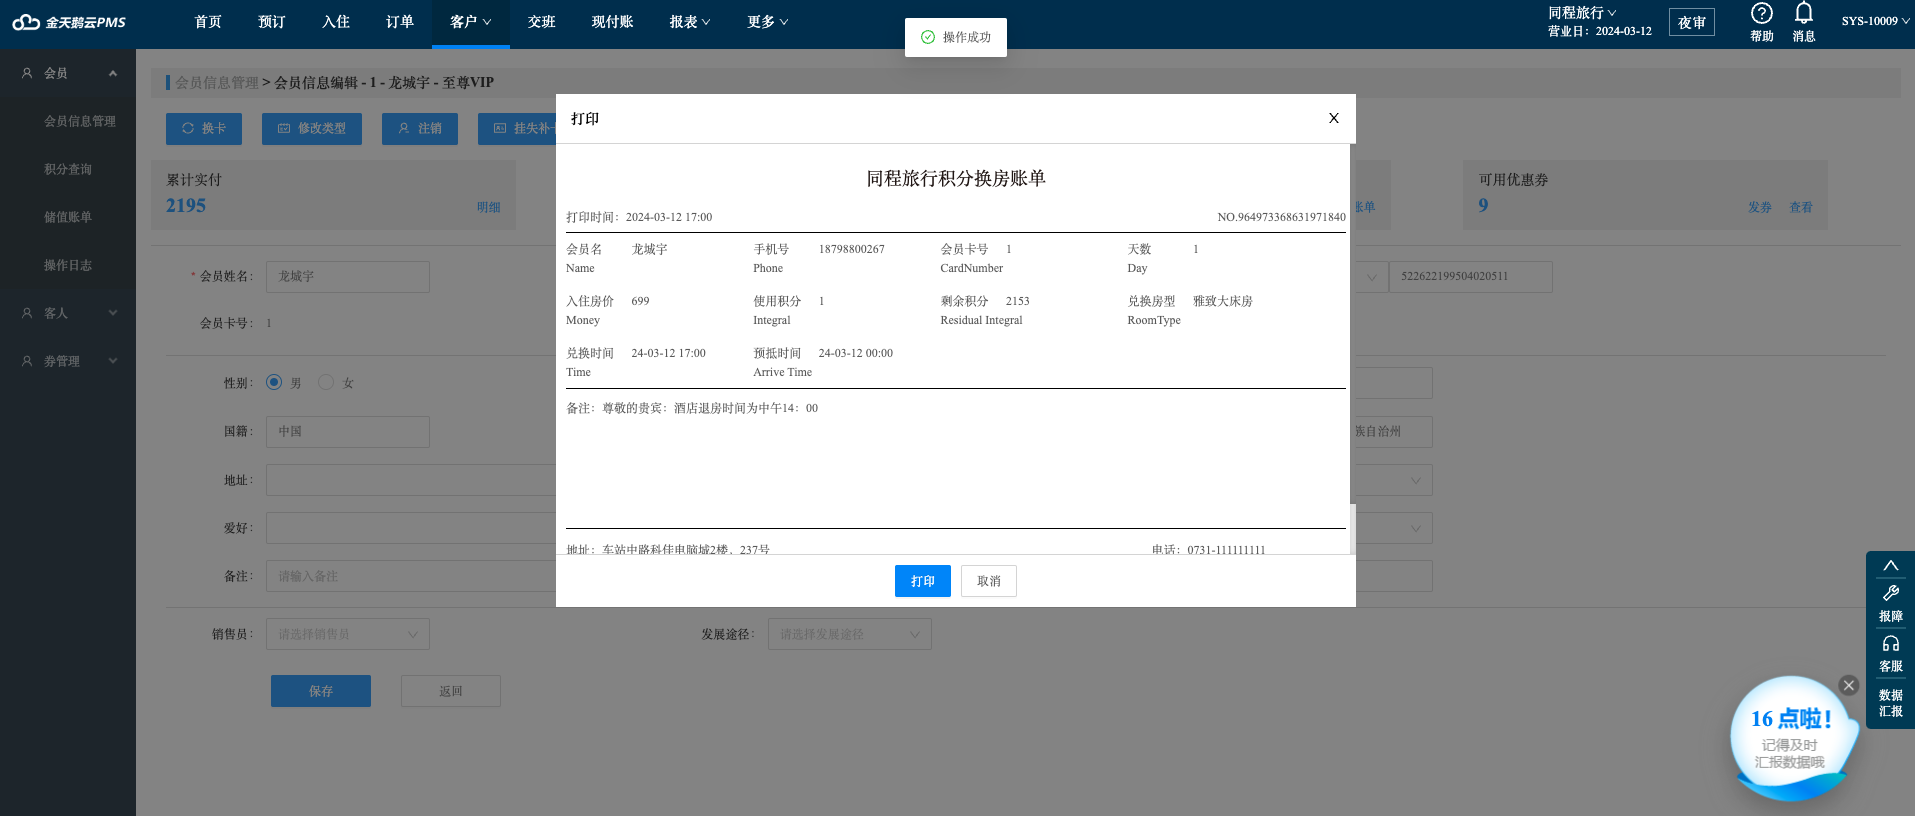Click the 挂失补卡 button

click(x=517, y=129)
